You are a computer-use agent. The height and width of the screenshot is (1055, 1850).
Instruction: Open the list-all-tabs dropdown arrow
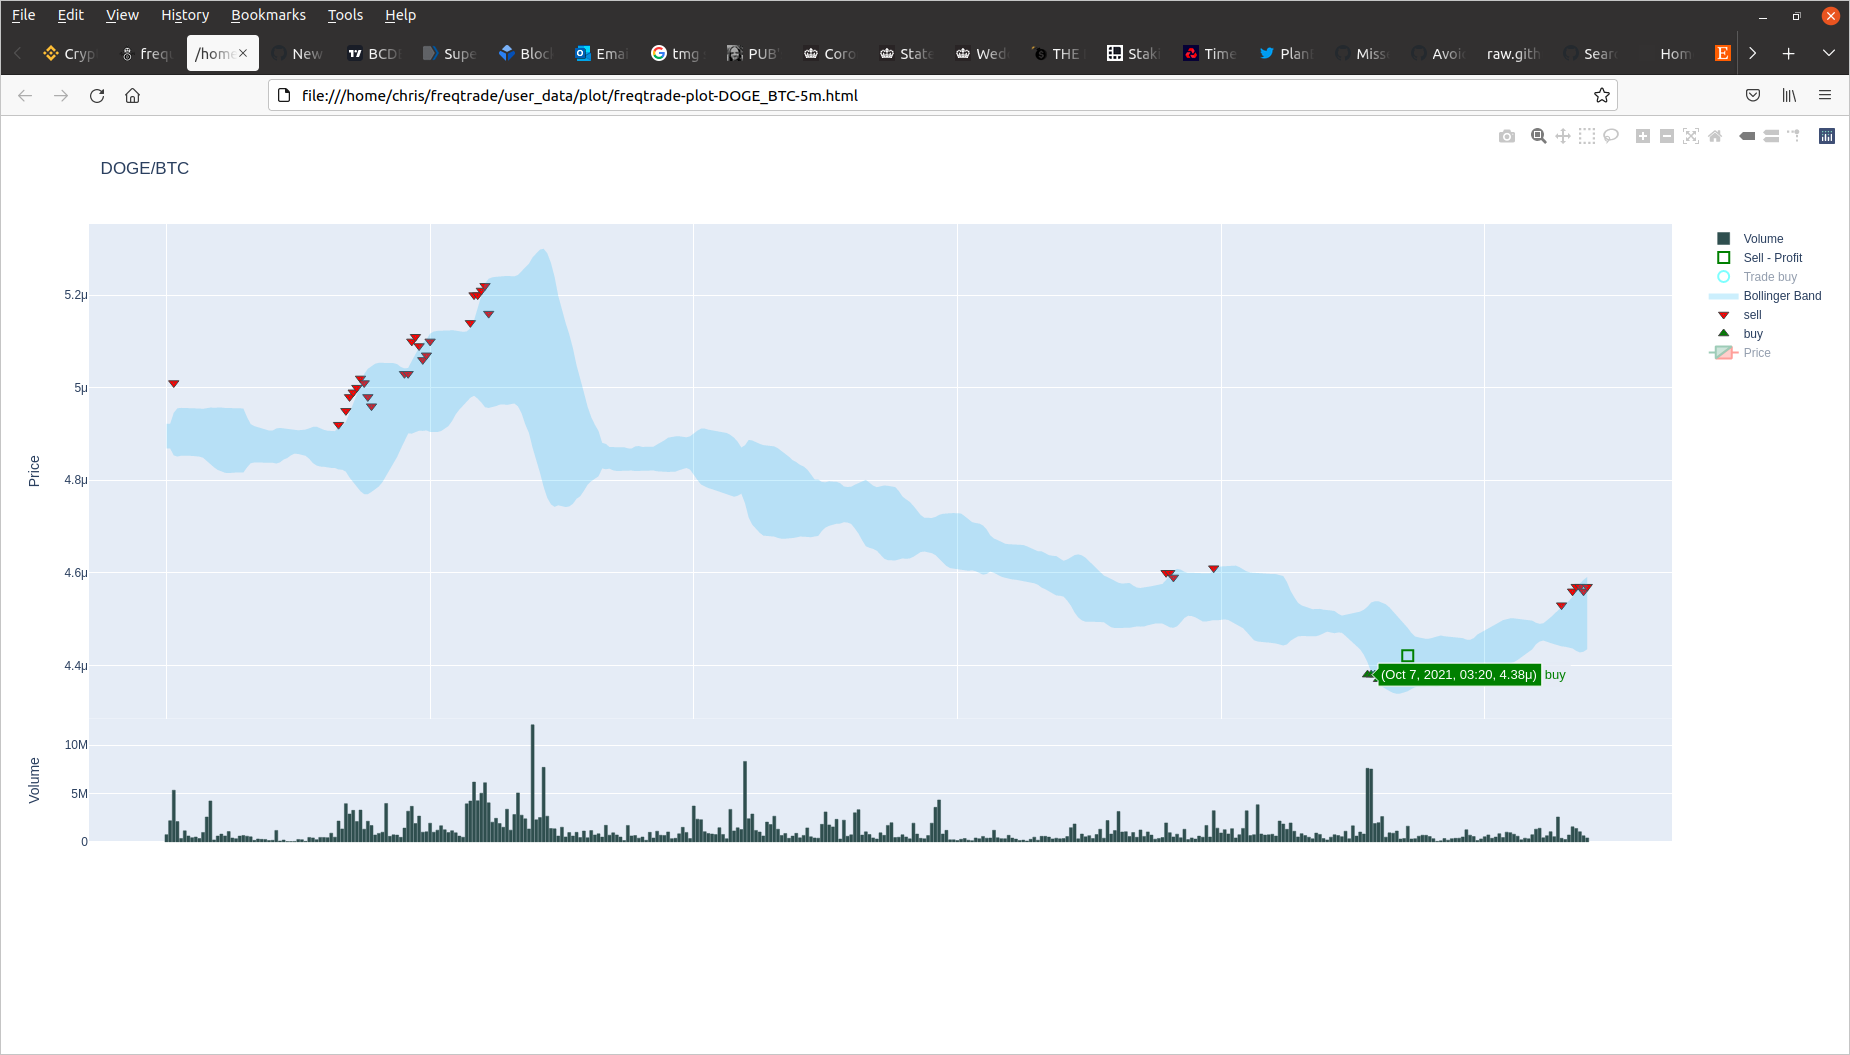click(1829, 53)
